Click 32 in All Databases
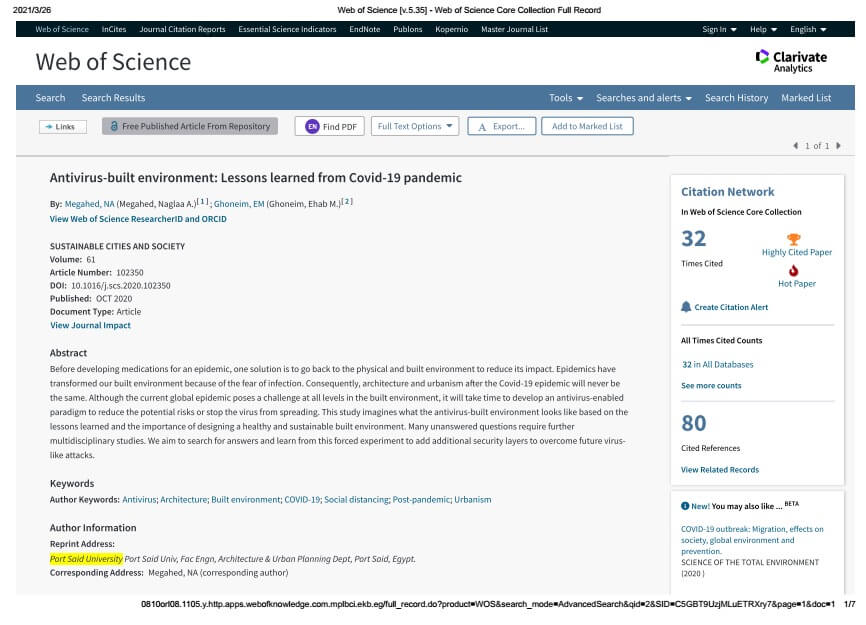This screenshot has height=625, width=866. coord(717,364)
